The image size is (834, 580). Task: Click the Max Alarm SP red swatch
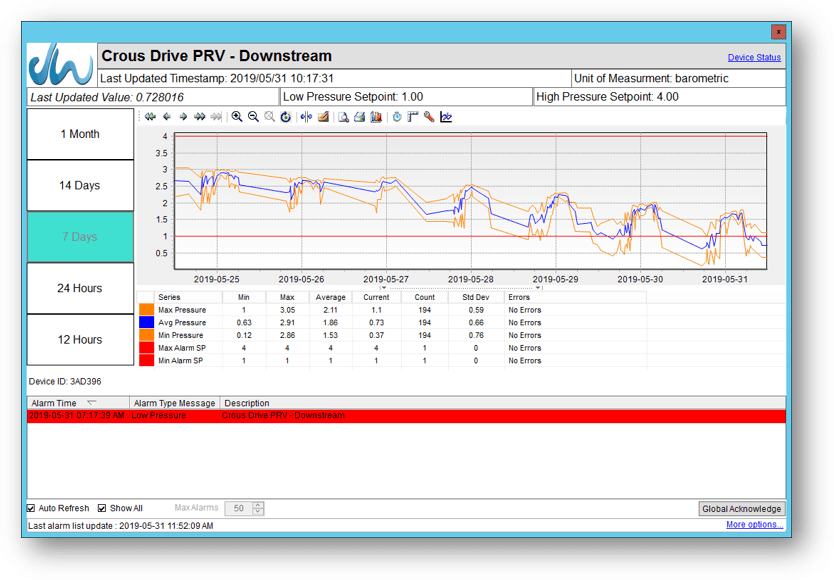pyautogui.click(x=146, y=348)
